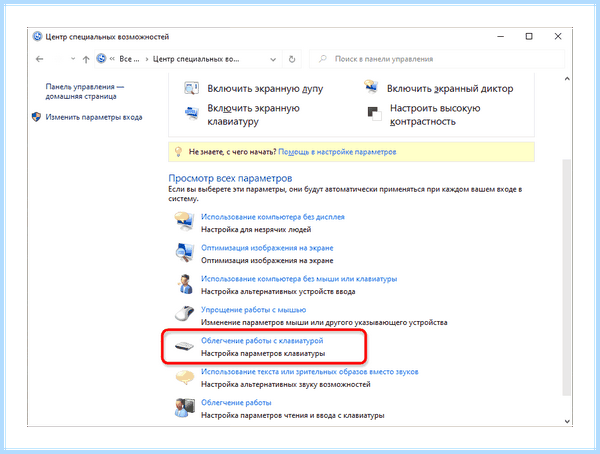This screenshot has width=600, height=454.
Task: Click the Центр специальных во... breadcrumb segment
Action: (x=196, y=59)
